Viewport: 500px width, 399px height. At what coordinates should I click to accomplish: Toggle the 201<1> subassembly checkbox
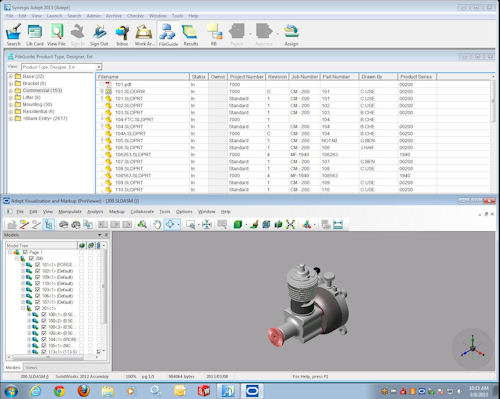click(38, 308)
